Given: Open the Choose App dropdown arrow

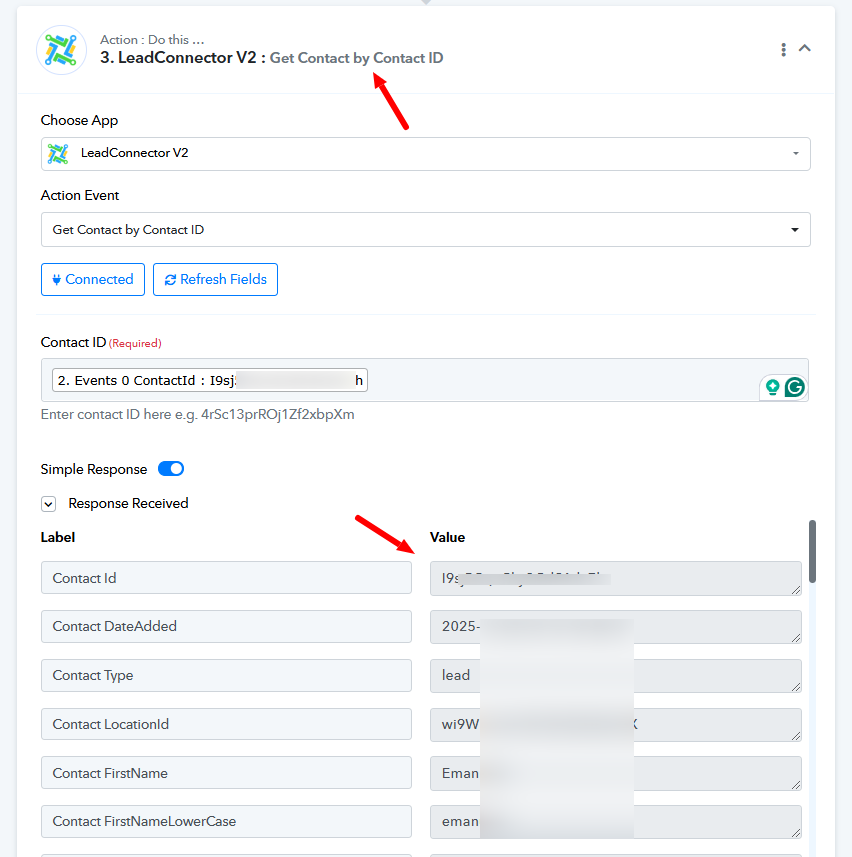Looking at the screenshot, I should [796, 154].
